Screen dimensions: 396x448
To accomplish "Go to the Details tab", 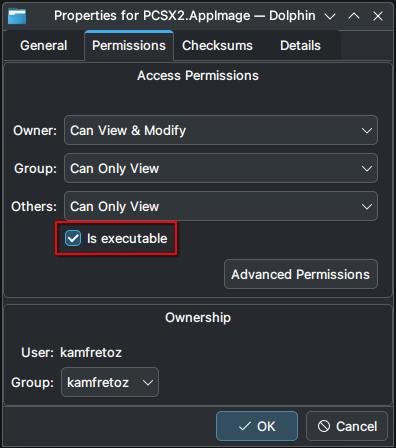I will tap(300, 46).
